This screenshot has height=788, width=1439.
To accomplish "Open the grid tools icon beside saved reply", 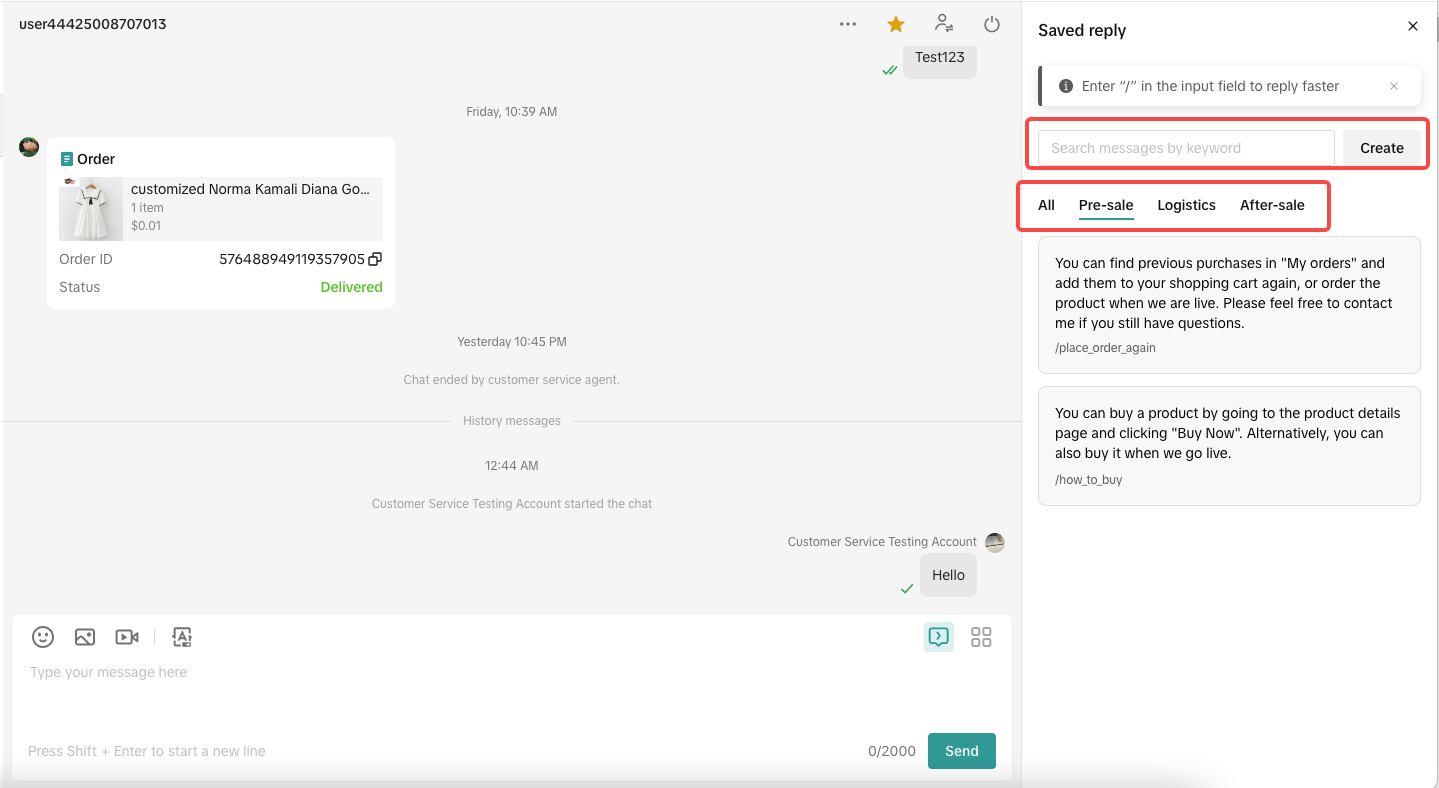I will point(981,637).
